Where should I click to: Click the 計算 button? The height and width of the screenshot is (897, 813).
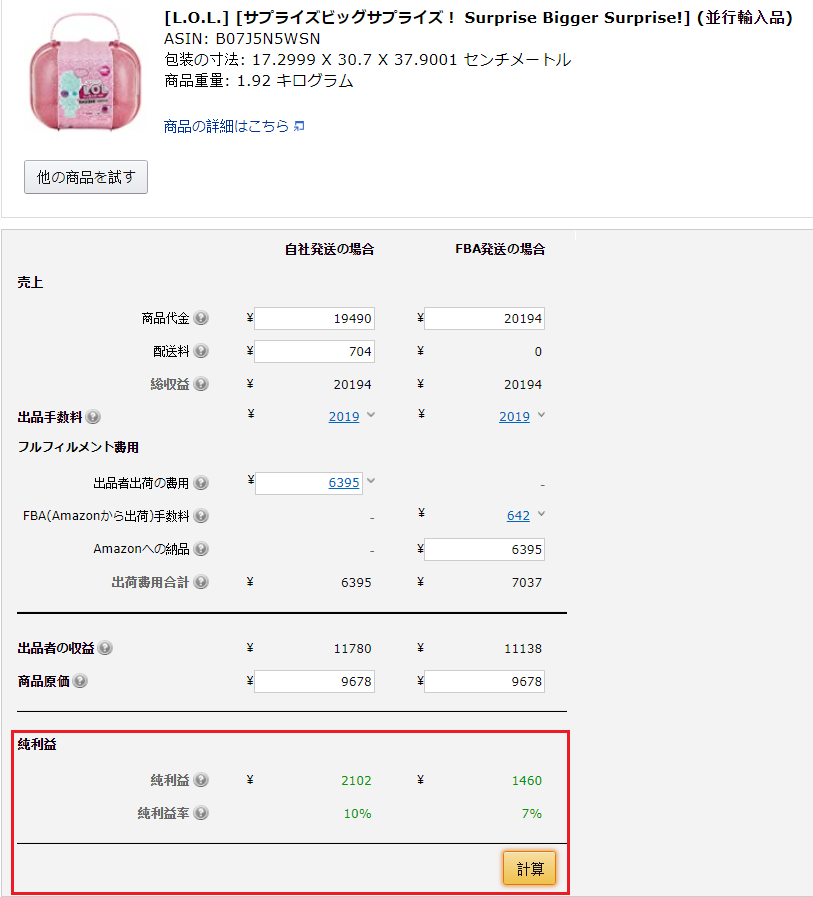[x=530, y=868]
